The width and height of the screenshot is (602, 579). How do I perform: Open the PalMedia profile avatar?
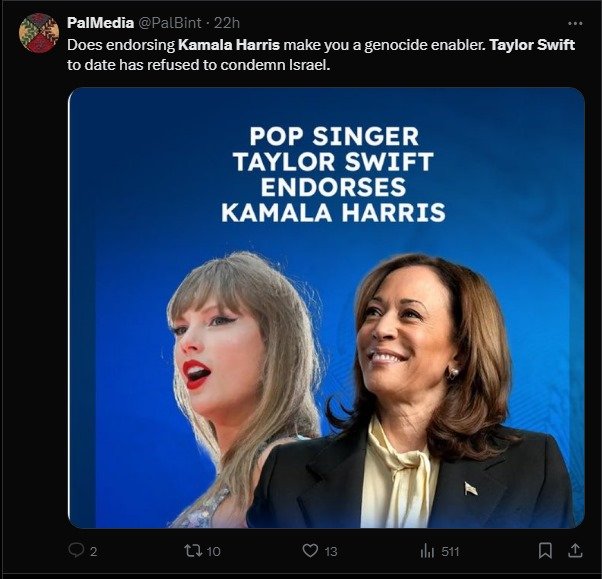(39, 32)
